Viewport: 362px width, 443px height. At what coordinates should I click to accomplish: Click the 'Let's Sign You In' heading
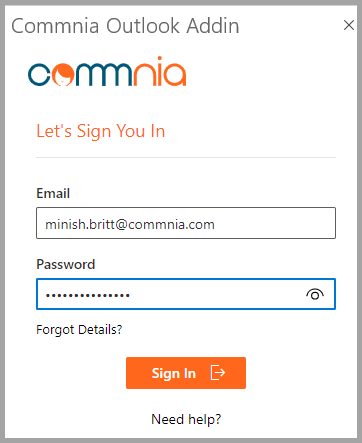click(101, 131)
